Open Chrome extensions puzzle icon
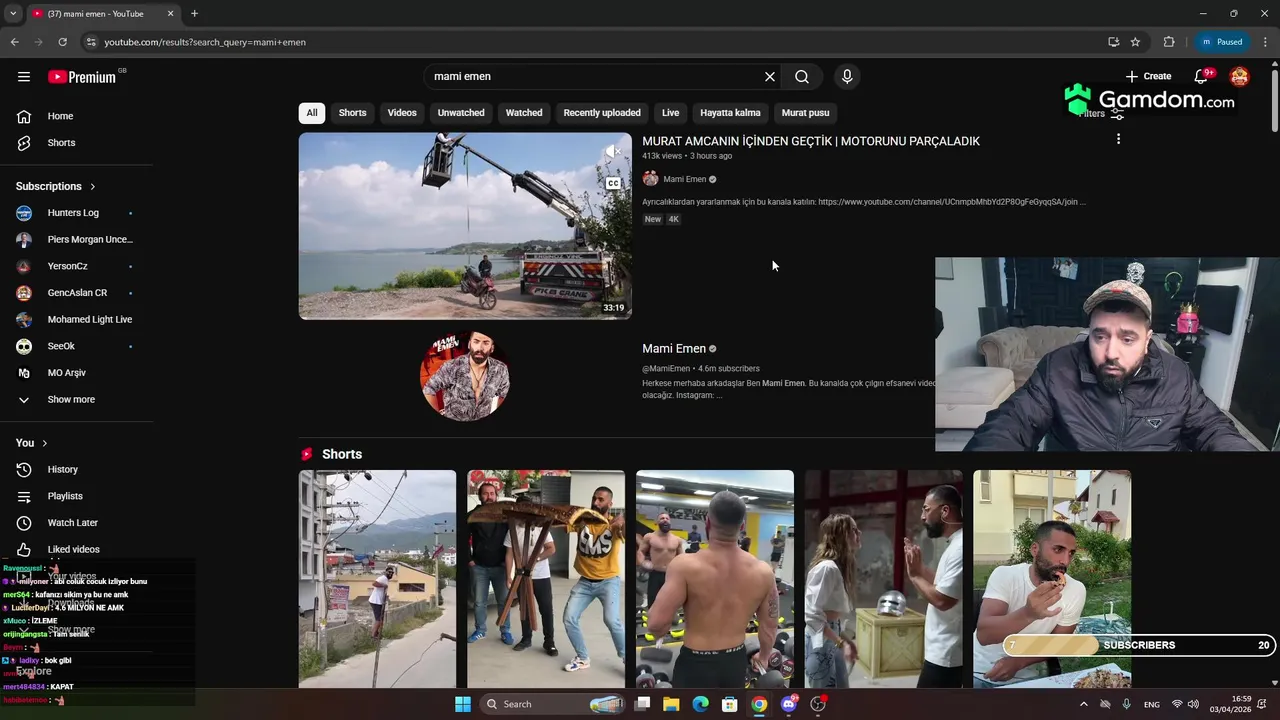The image size is (1280, 720). pos(1169,42)
